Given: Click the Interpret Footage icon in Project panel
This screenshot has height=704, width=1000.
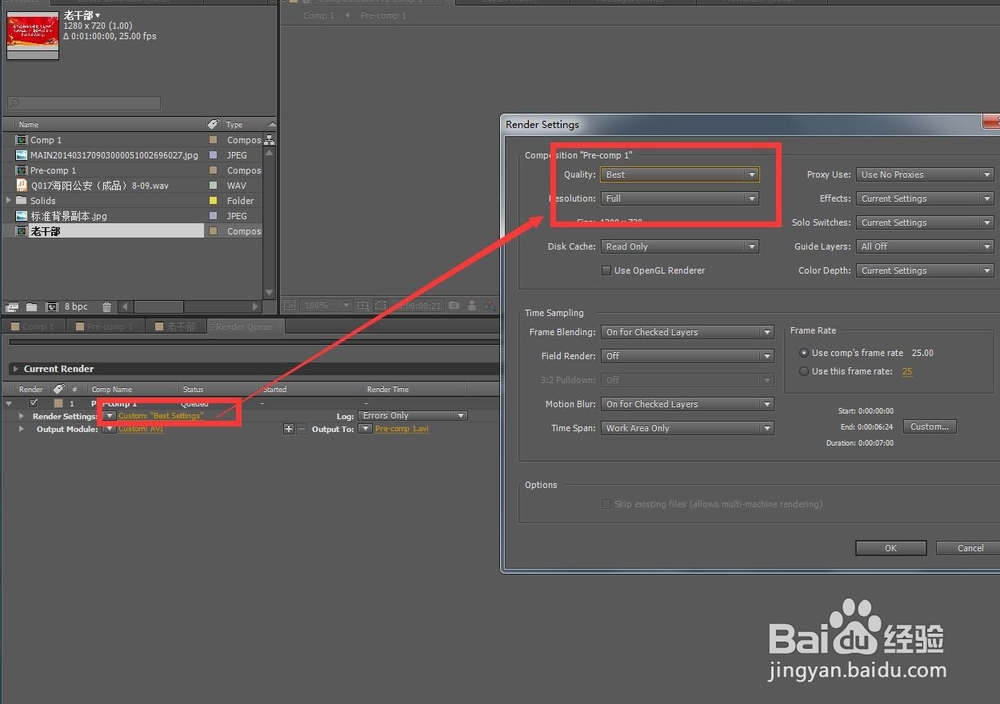Looking at the screenshot, I should (x=12, y=307).
